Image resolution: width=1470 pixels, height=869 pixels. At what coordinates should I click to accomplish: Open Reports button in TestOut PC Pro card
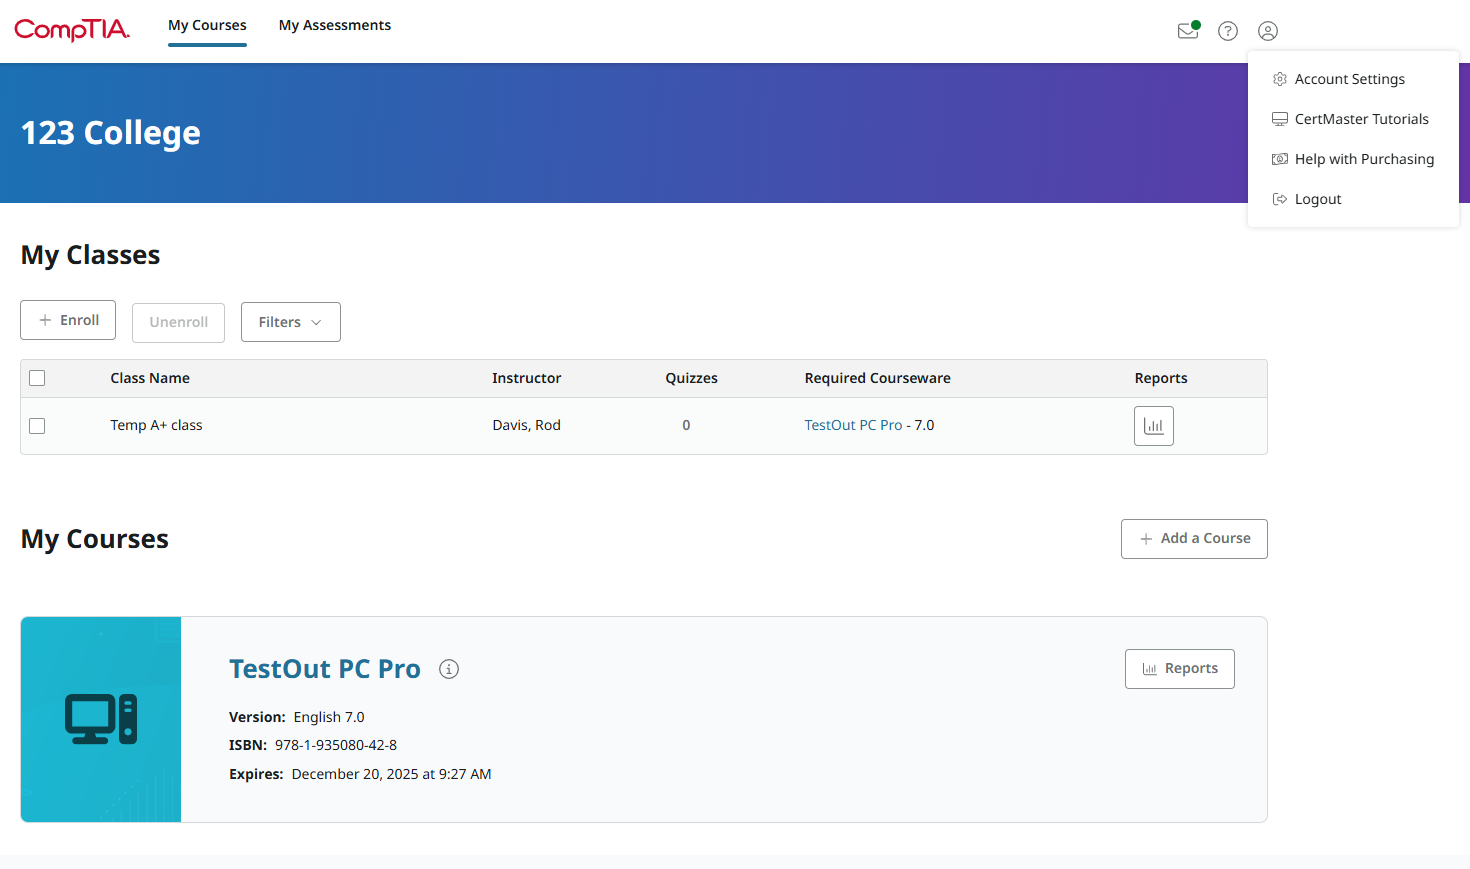pos(1180,669)
